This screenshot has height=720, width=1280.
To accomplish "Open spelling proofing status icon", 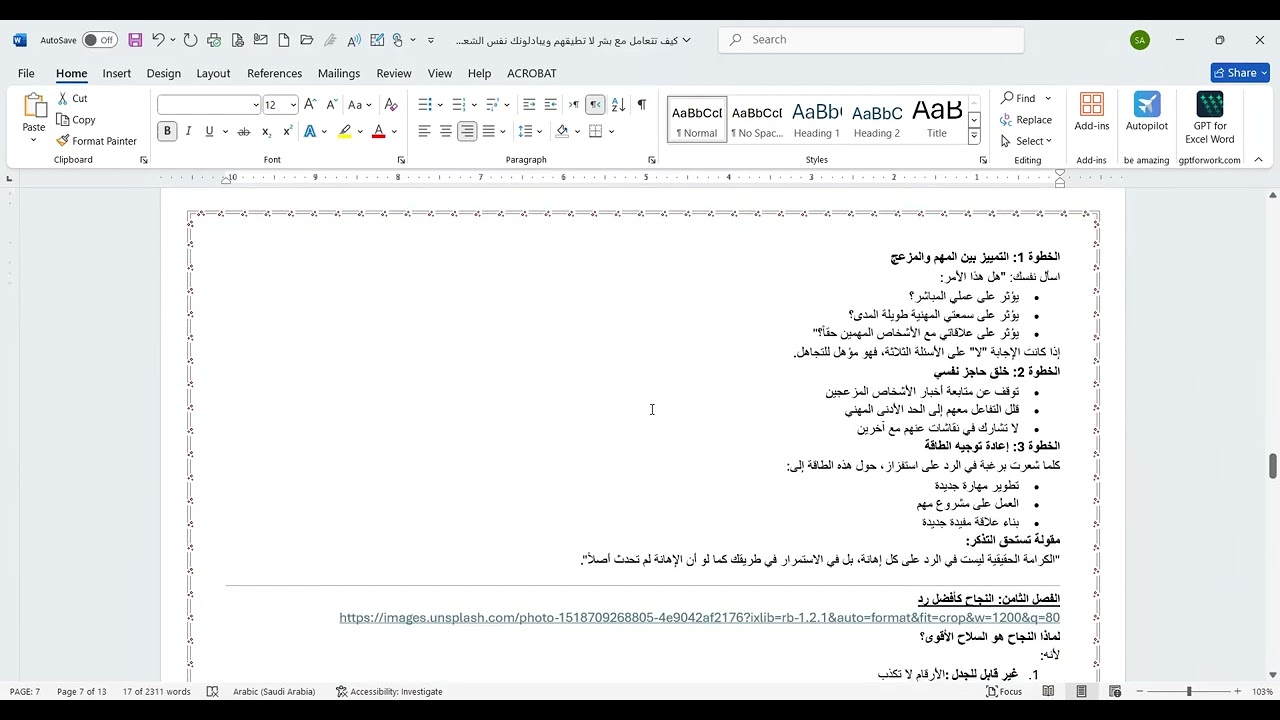I will tap(212, 691).
